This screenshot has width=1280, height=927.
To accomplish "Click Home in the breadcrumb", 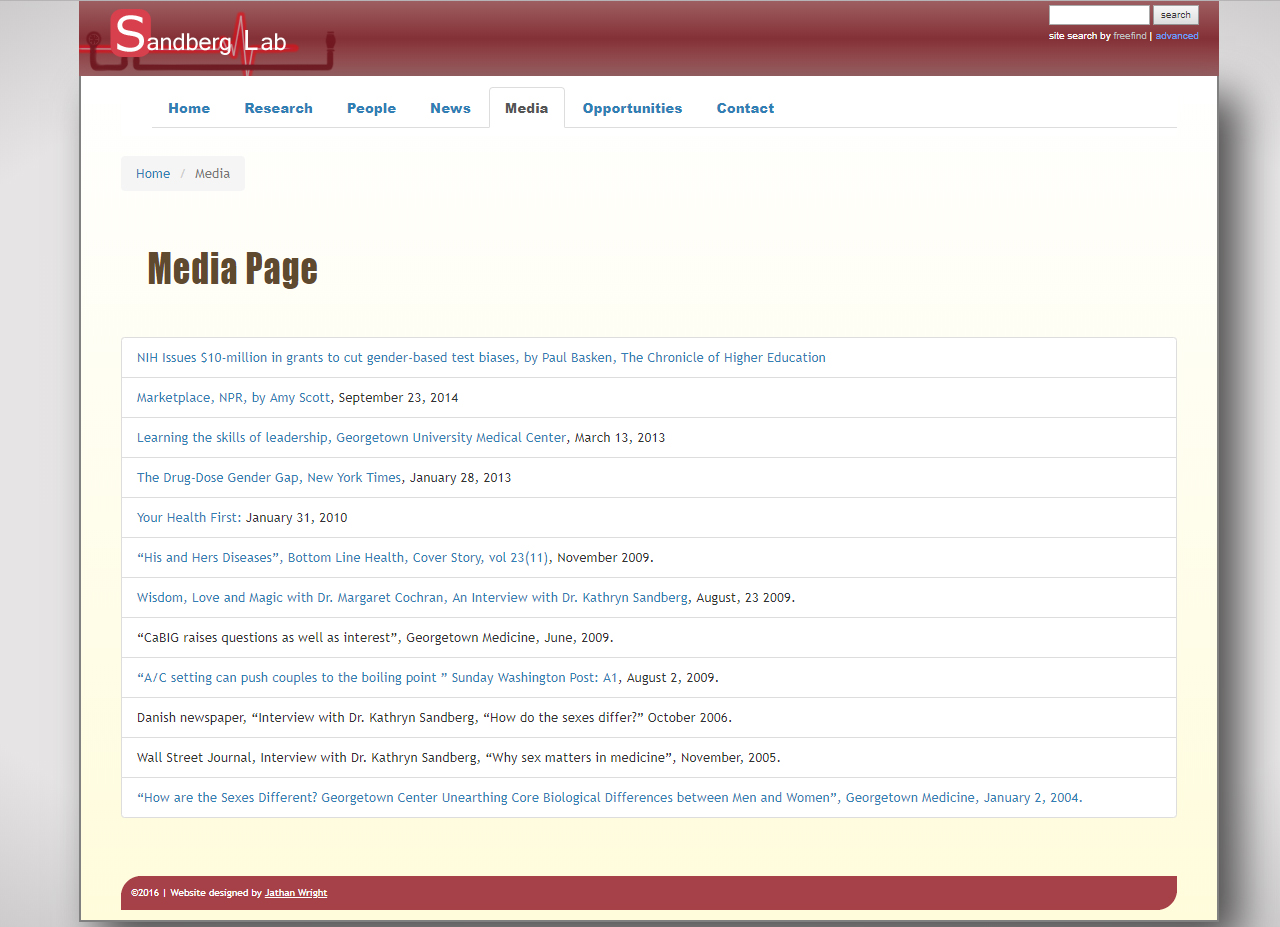I will click(153, 174).
